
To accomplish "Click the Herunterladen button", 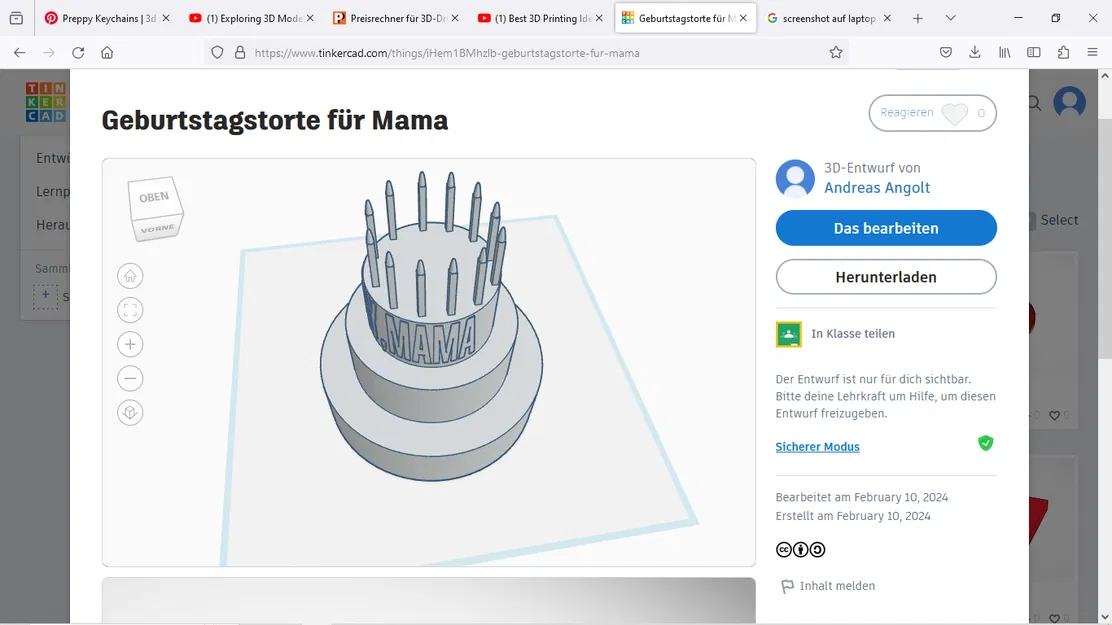I will (886, 277).
